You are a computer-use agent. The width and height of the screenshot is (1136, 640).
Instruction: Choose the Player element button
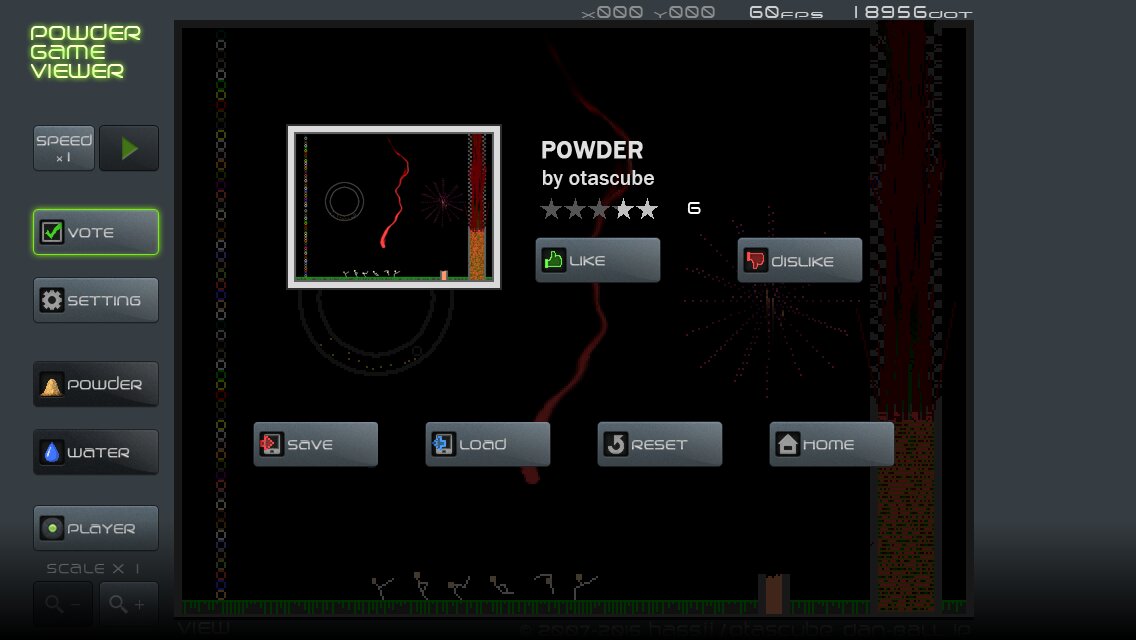96,528
